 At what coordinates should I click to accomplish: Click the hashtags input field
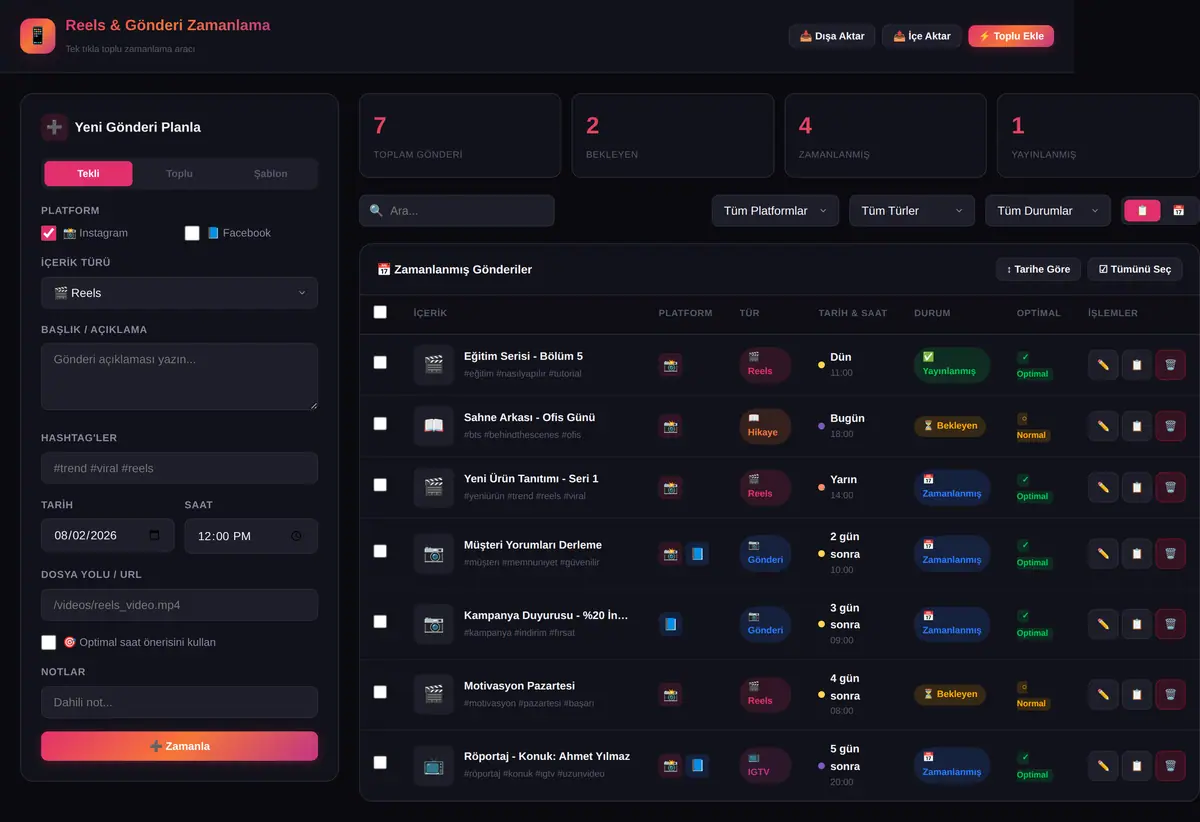point(180,468)
